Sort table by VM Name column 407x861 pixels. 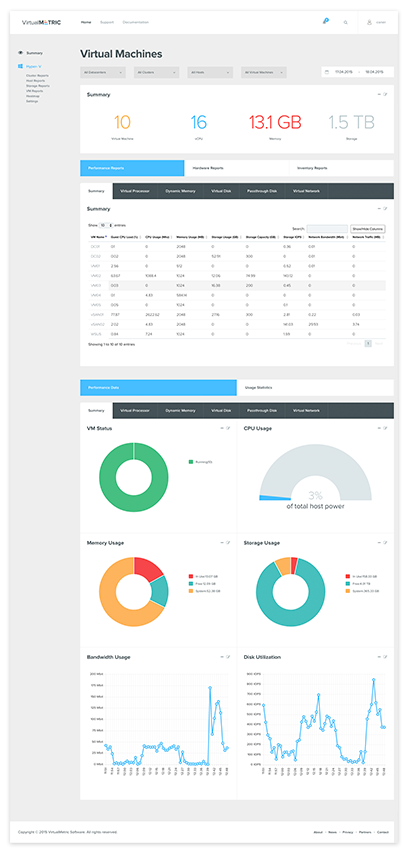pyautogui.click(x=99, y=237)
